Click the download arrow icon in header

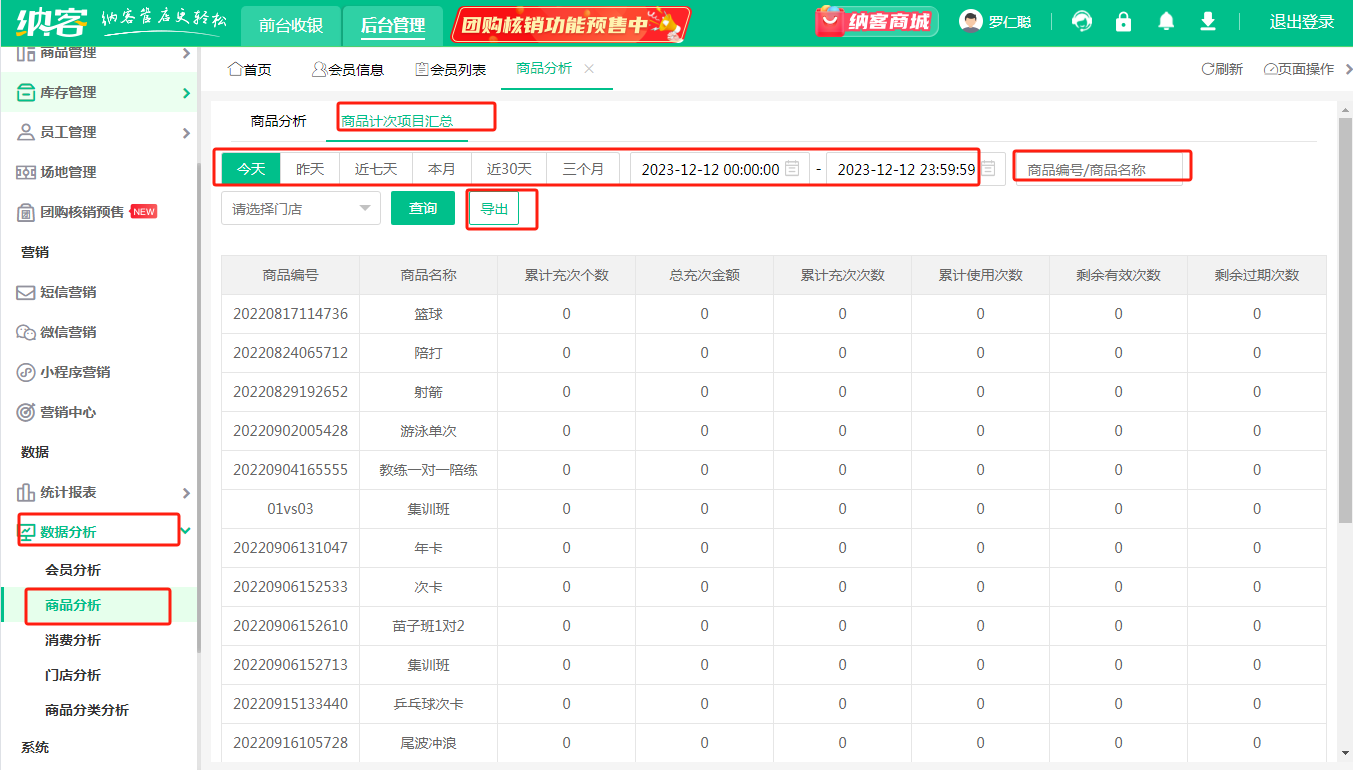pos(1208,22)
